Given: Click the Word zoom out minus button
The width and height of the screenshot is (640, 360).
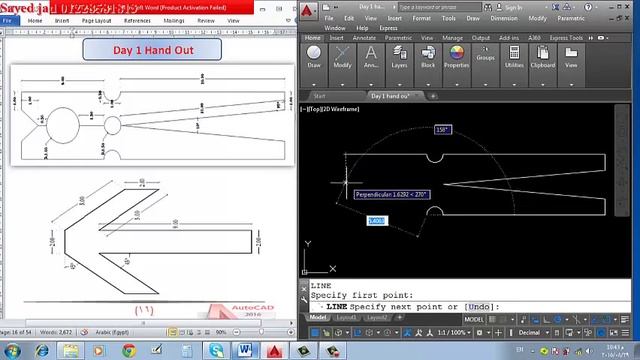Looking at the screenshot, I should 236,332.
